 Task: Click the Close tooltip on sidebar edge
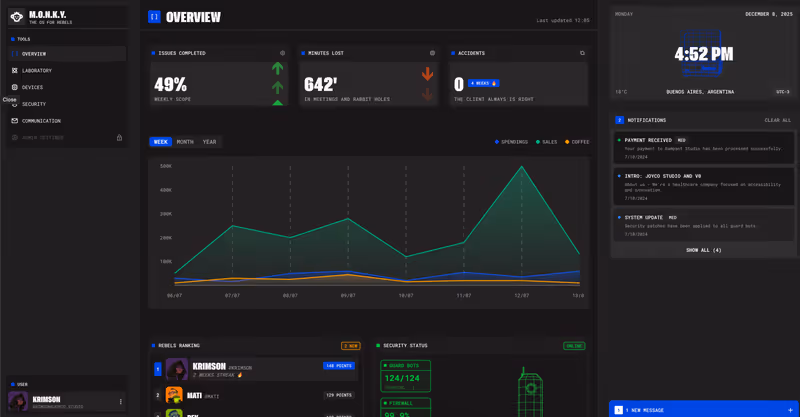tap(9, 100)
